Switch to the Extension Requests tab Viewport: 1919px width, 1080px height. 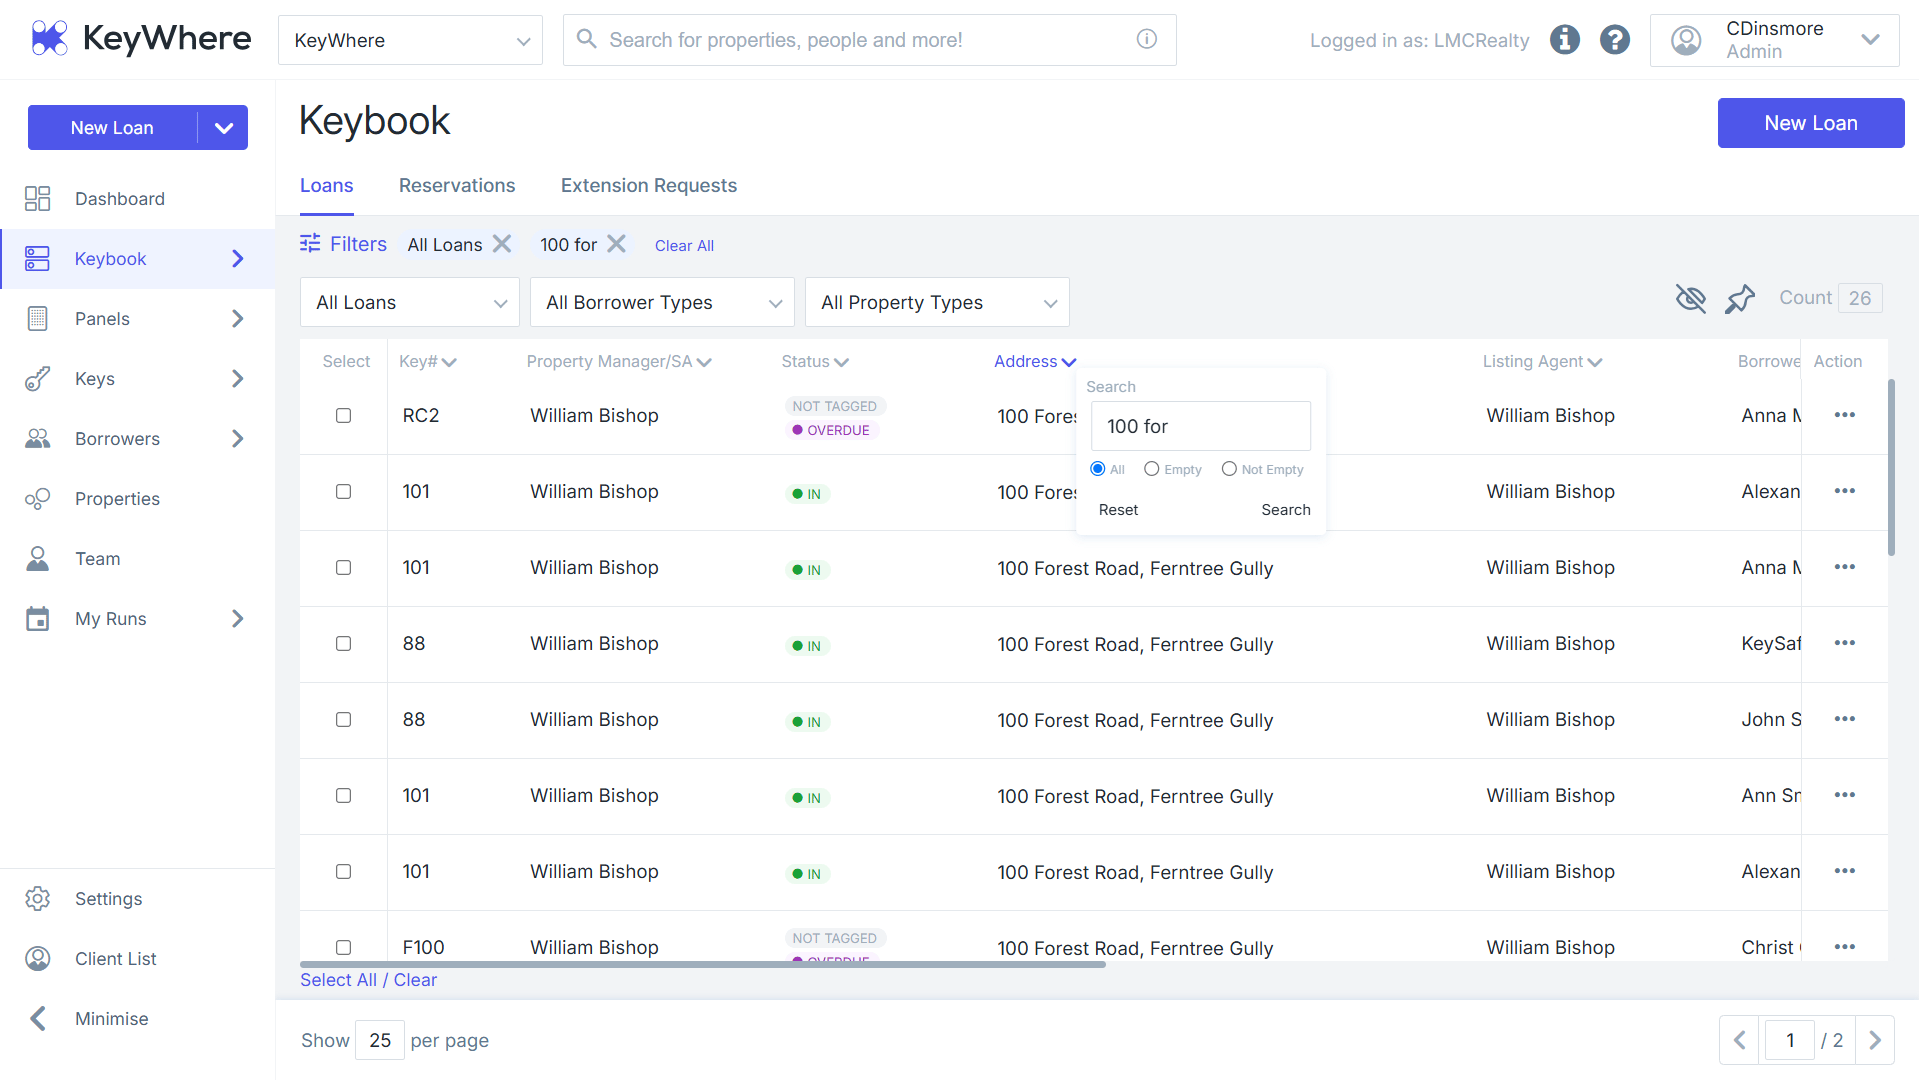click(649, 185)
